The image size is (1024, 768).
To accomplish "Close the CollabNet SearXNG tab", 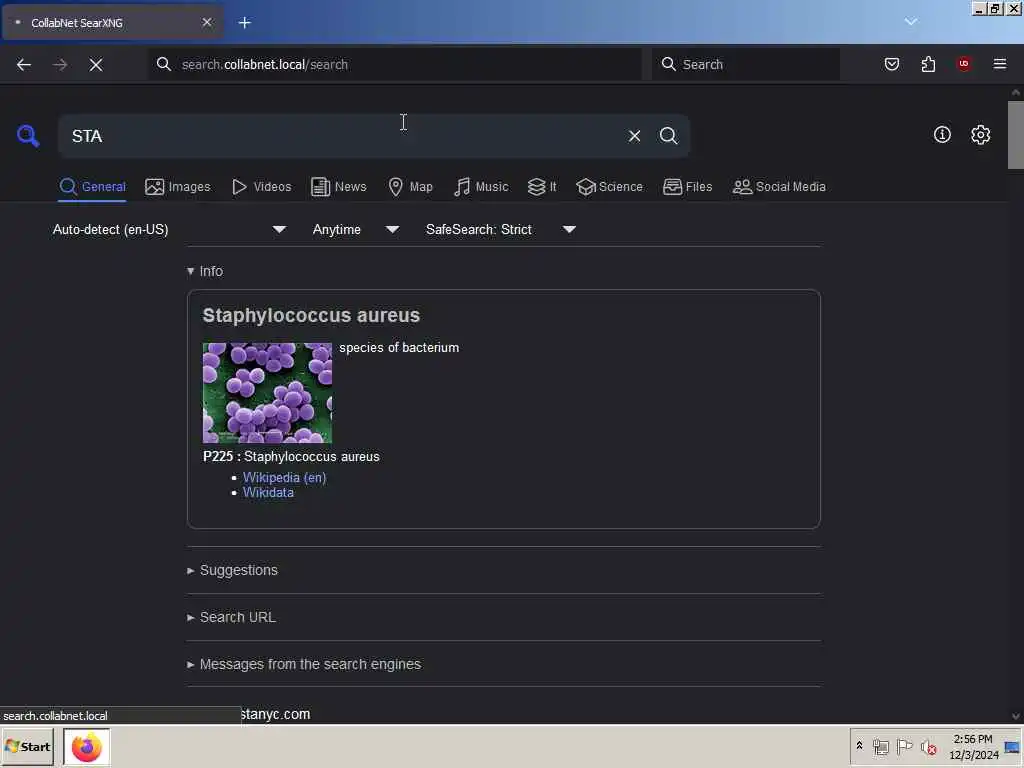I will point(207,22).
